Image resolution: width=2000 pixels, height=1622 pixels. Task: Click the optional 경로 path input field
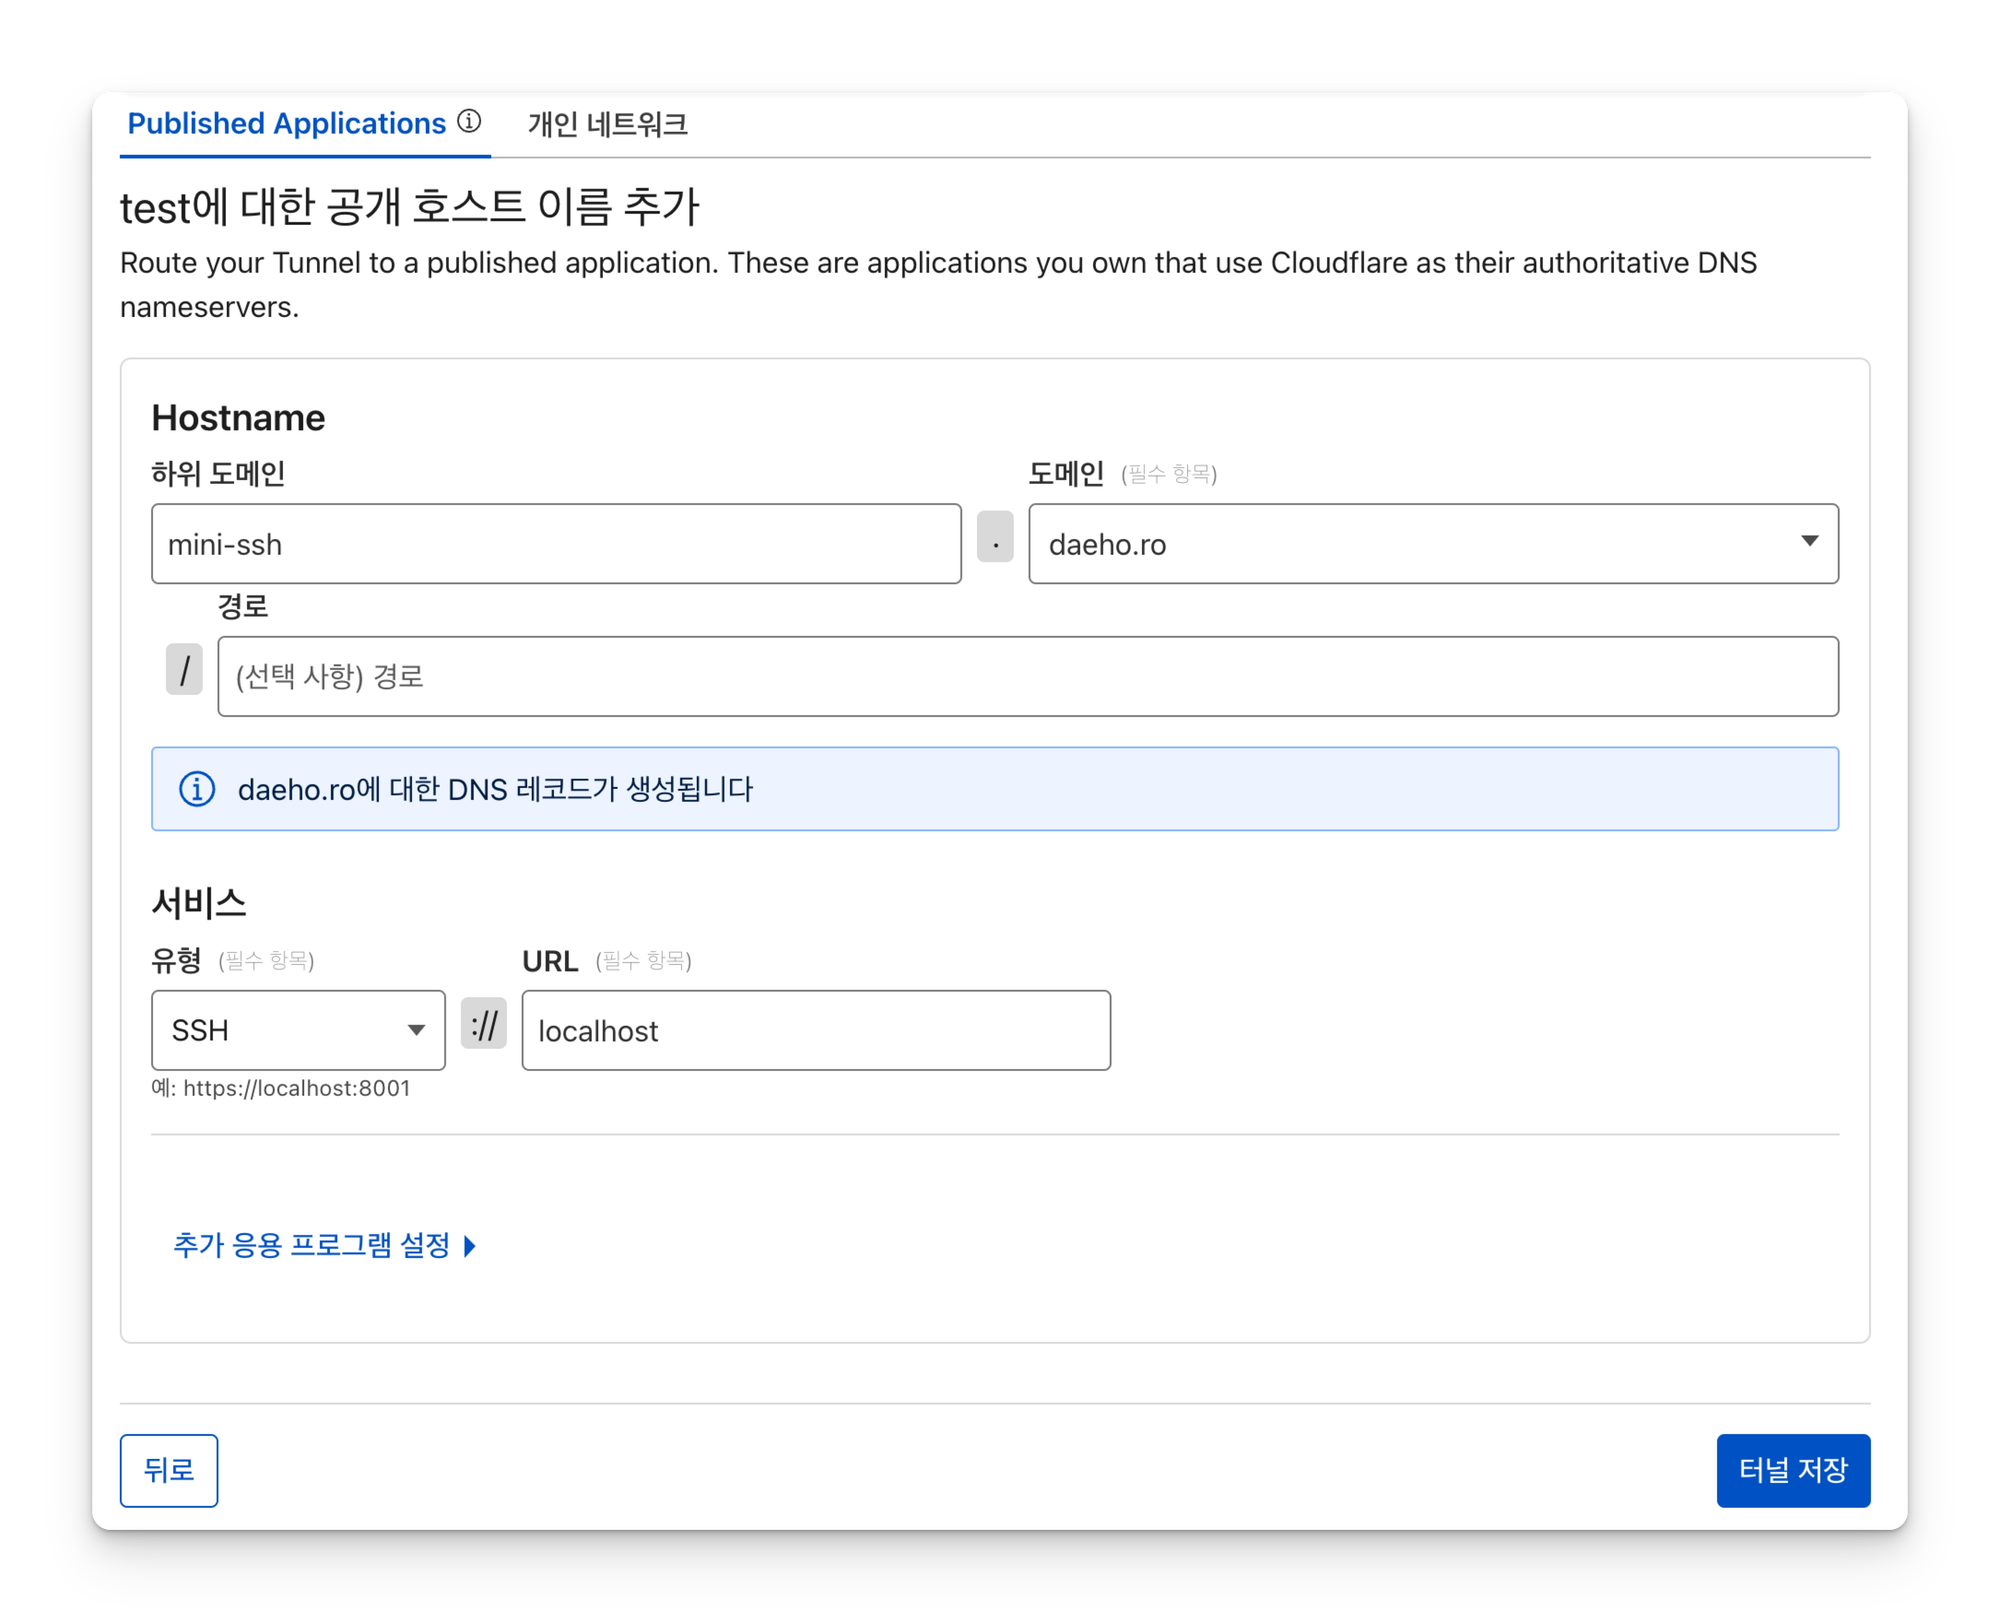1028,677
